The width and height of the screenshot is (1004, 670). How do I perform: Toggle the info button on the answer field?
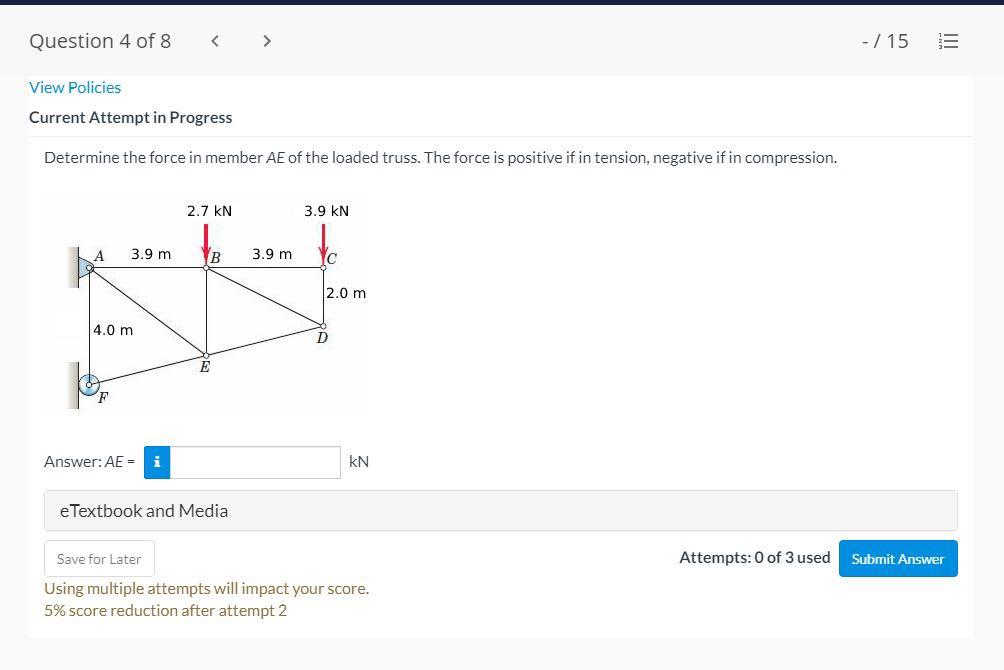click(x=157, y=462)
